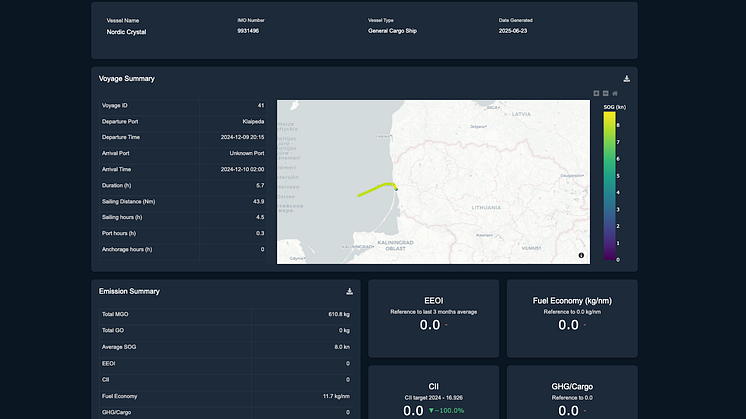This screenshot has height=419, width=746.
Task: Select the Voyage ID row
Action: coord(183,105)
